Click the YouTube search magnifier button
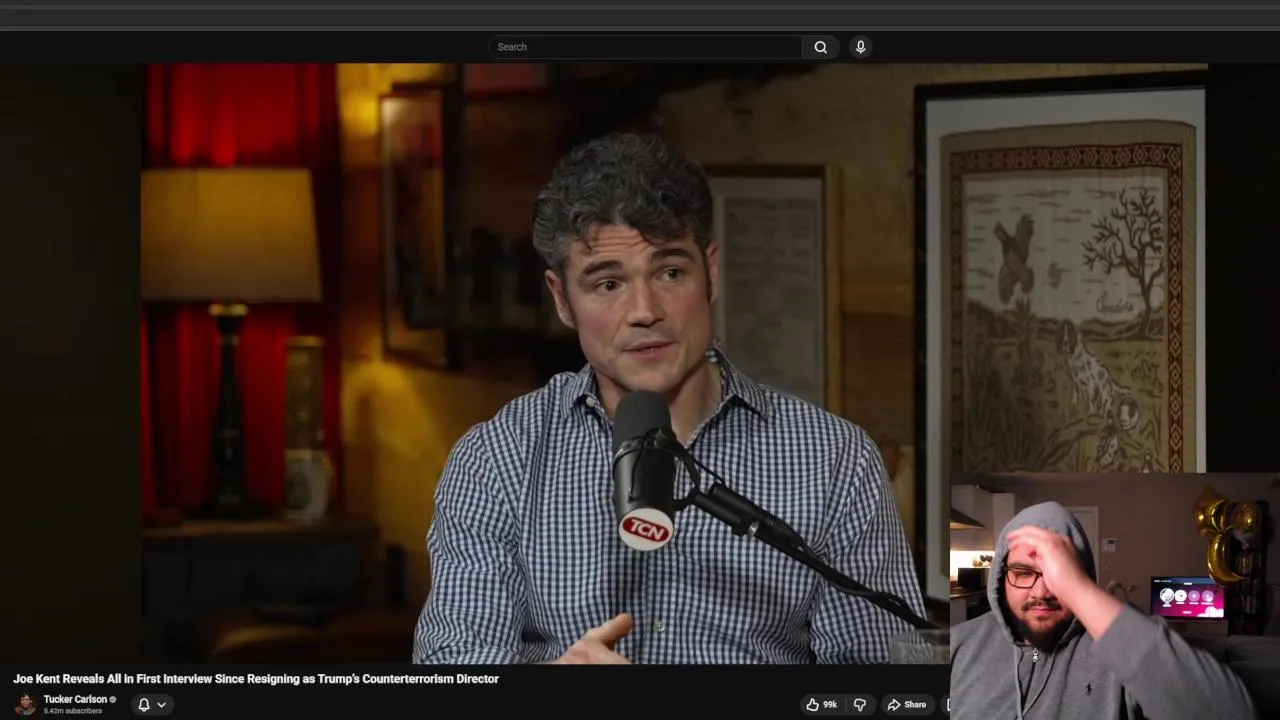 tap(820, 47)
